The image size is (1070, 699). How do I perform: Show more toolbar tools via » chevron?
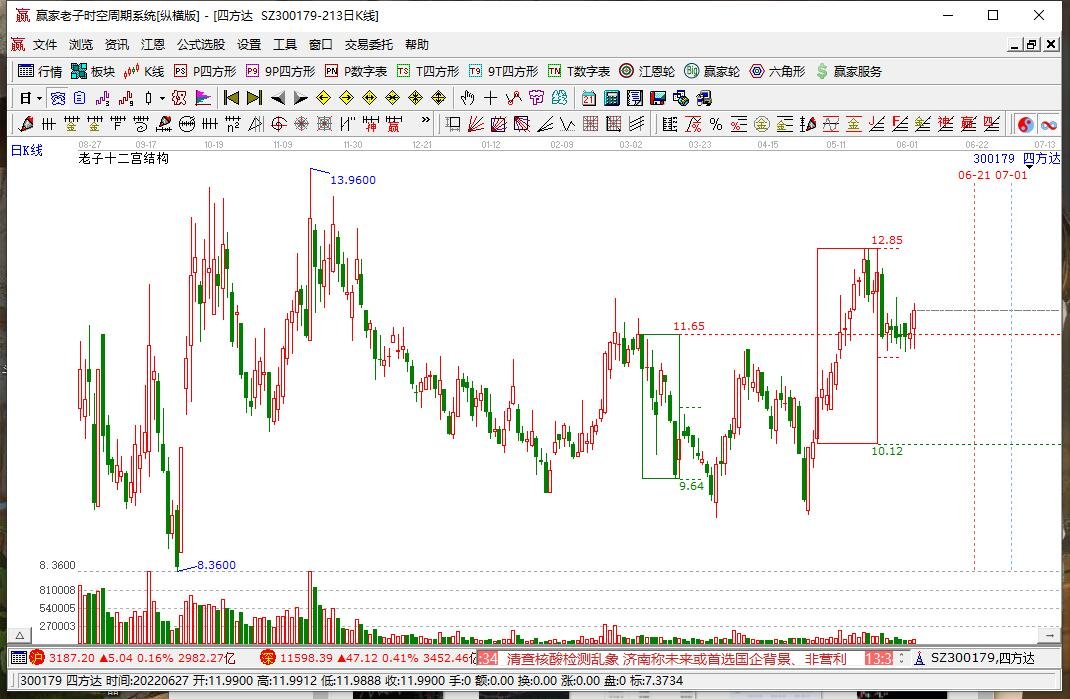[x=426, y=121]
